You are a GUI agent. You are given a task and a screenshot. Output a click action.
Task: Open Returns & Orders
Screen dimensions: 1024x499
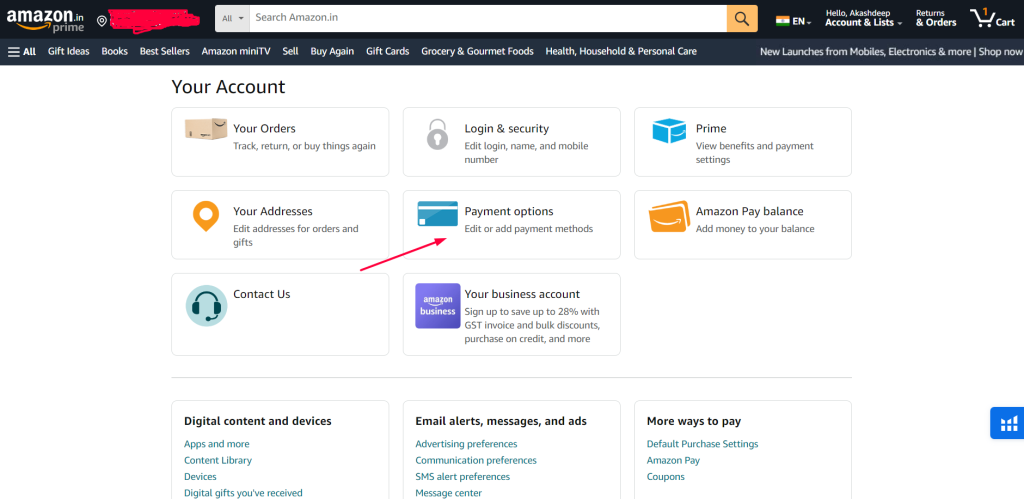point(936,18)
